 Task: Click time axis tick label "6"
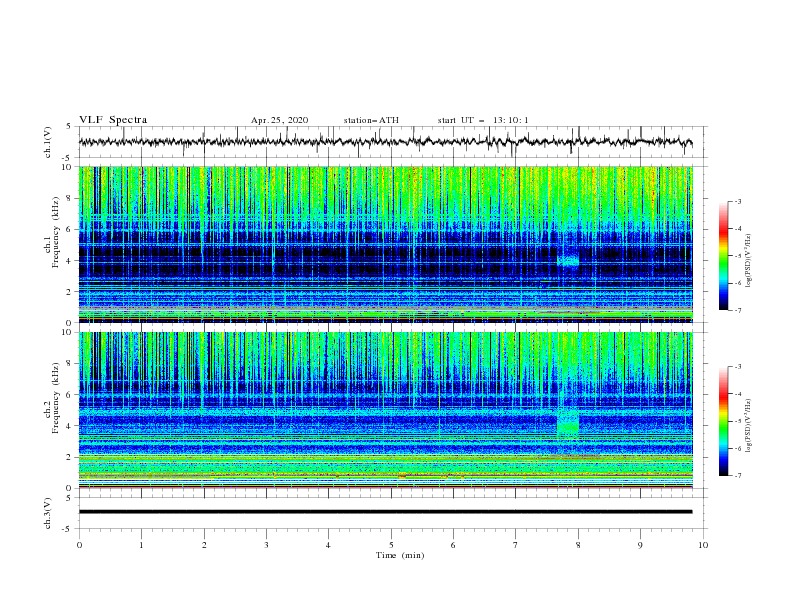(x=453, y=545)
